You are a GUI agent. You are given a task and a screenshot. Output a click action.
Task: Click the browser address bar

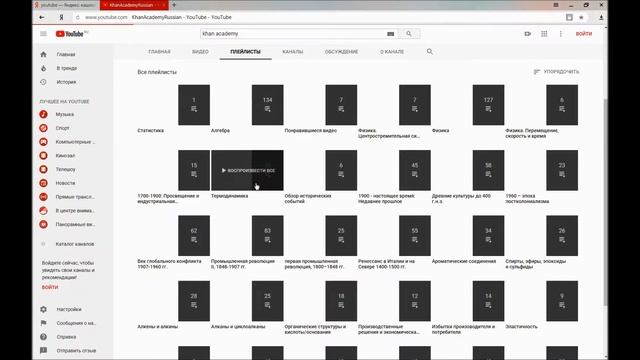(318, 17)
